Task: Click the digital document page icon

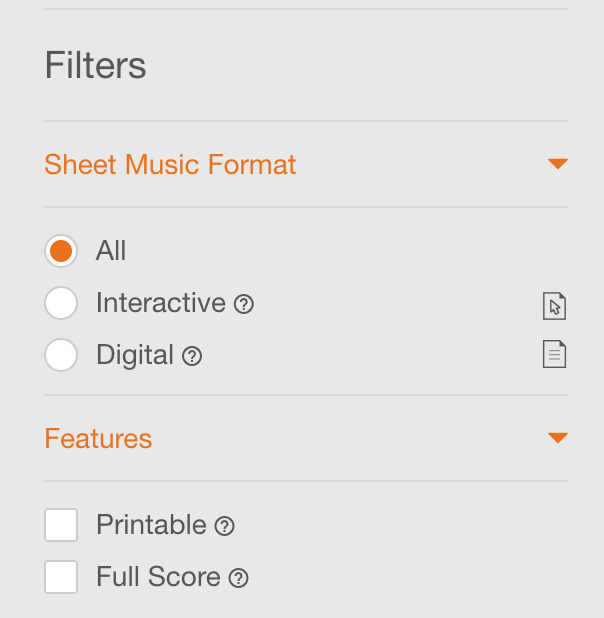Action: click(554, 354)
